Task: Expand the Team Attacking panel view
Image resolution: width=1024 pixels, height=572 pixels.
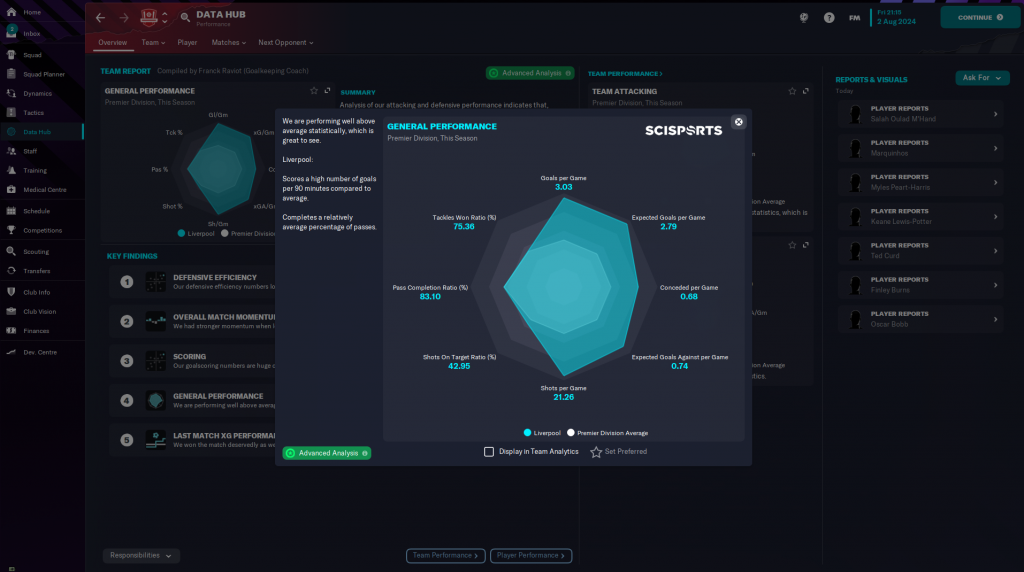Action: coord(806,91)
